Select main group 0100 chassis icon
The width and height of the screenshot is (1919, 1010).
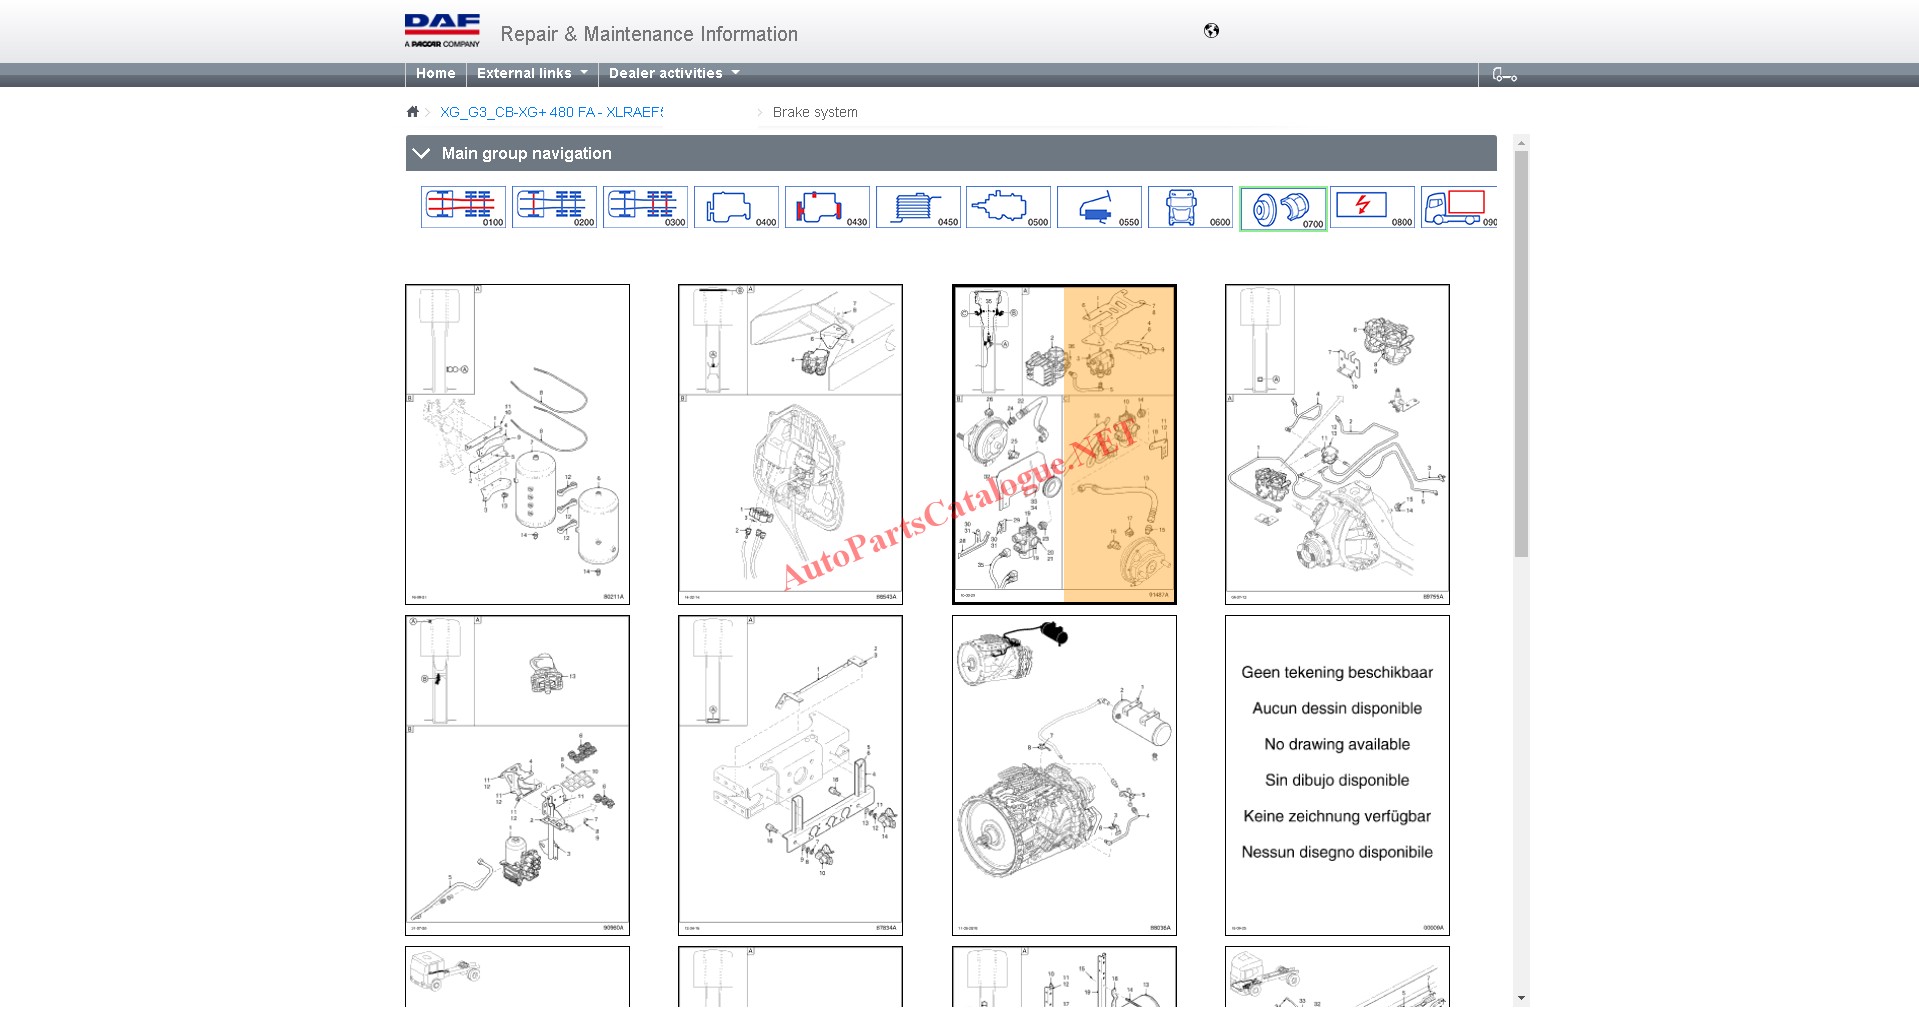[463, 207]
